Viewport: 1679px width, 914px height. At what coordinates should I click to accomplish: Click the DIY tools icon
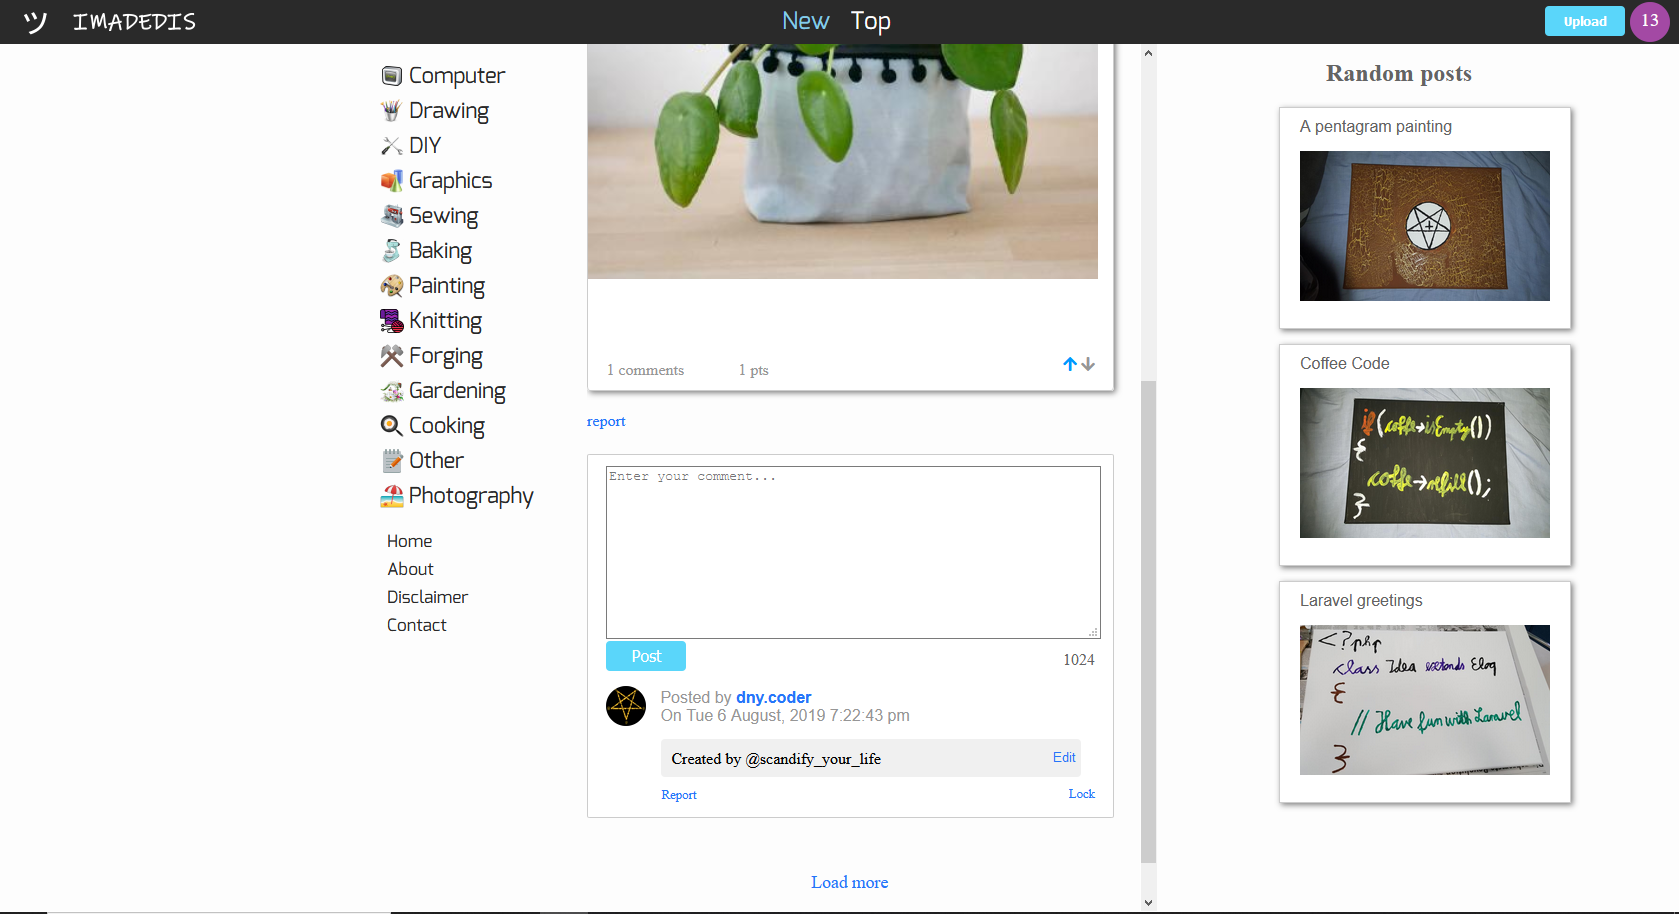(392, 146)
